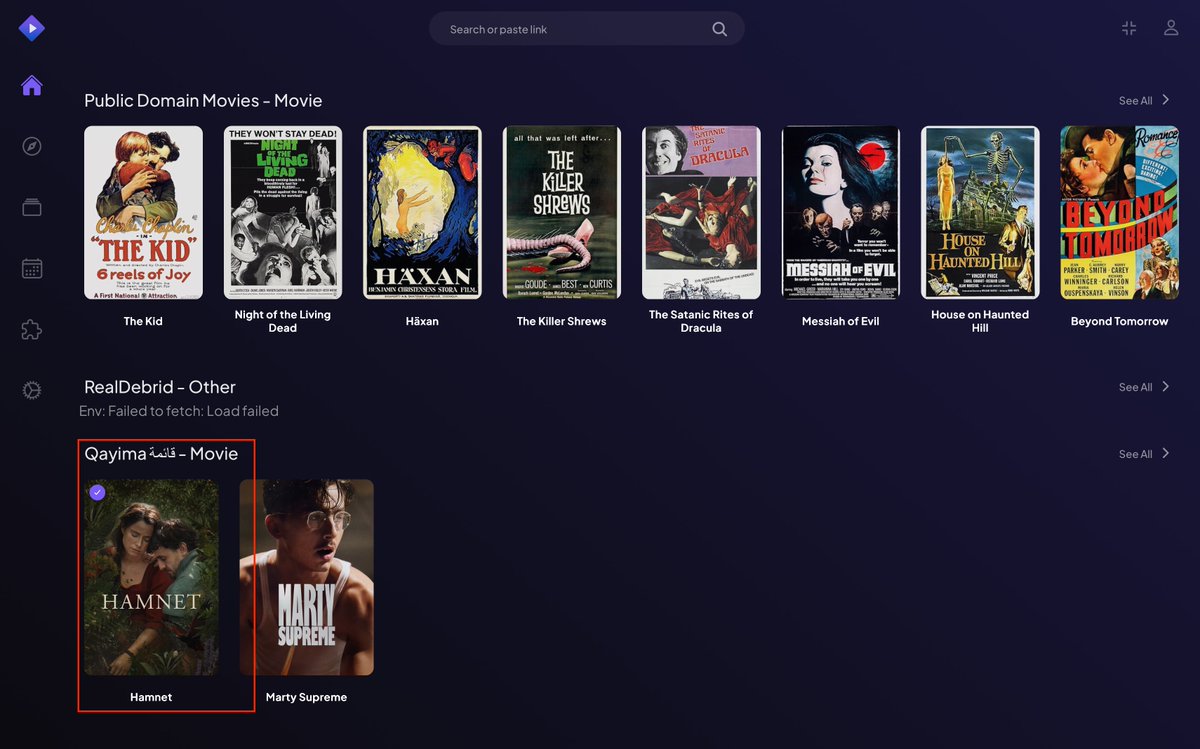See All for Public Domain Movies
Image resolution: width=1200 pixels, height=749 pixels.
(1135, 101)
